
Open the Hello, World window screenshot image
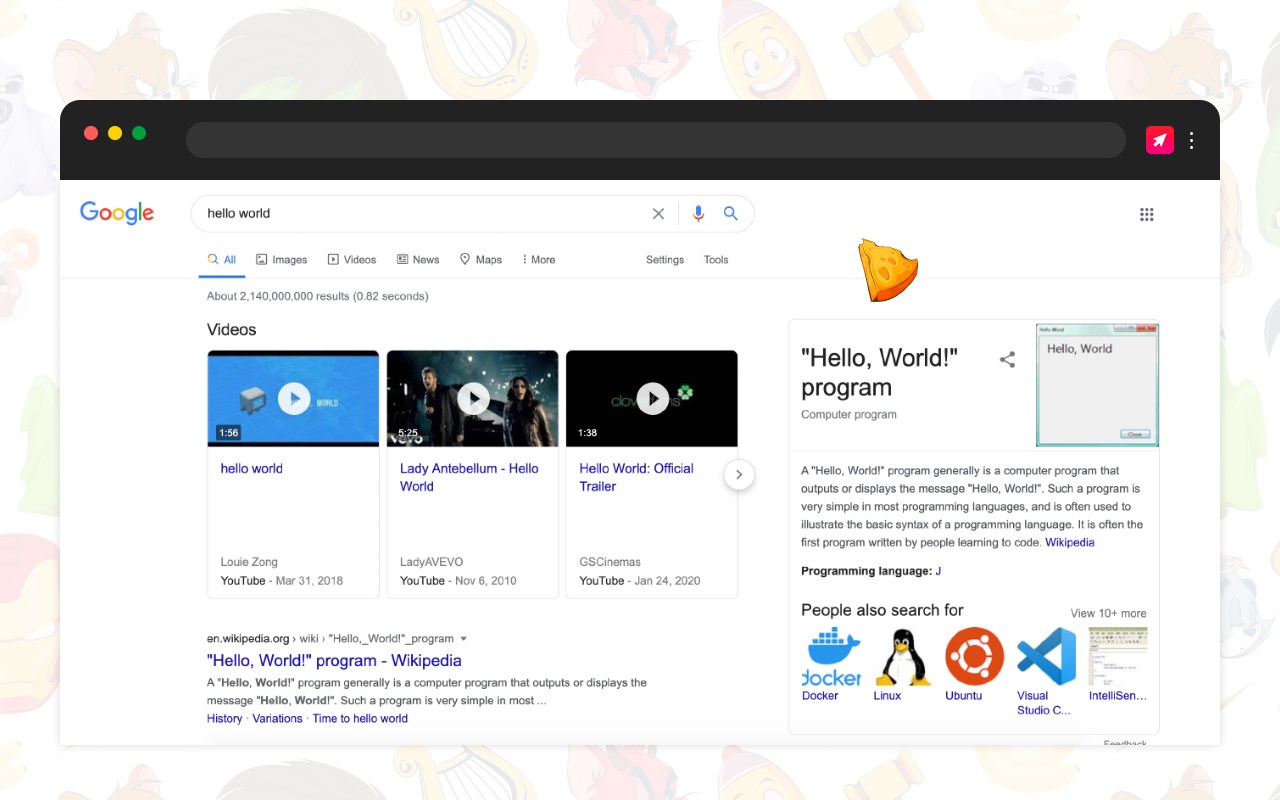point(1097,384)
